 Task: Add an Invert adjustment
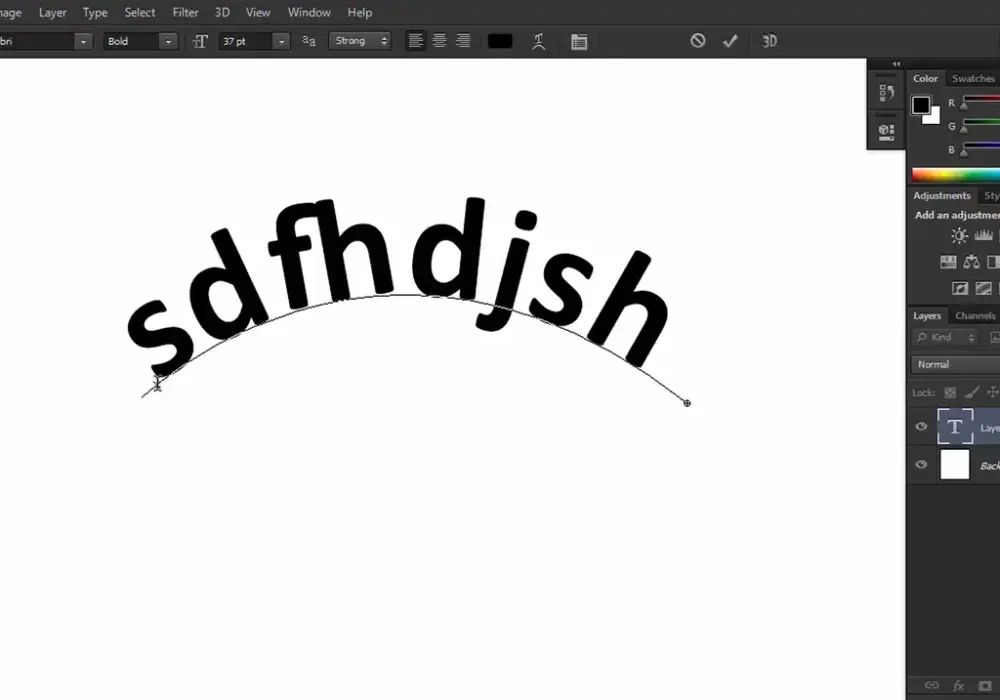click(x=960, y=289)
